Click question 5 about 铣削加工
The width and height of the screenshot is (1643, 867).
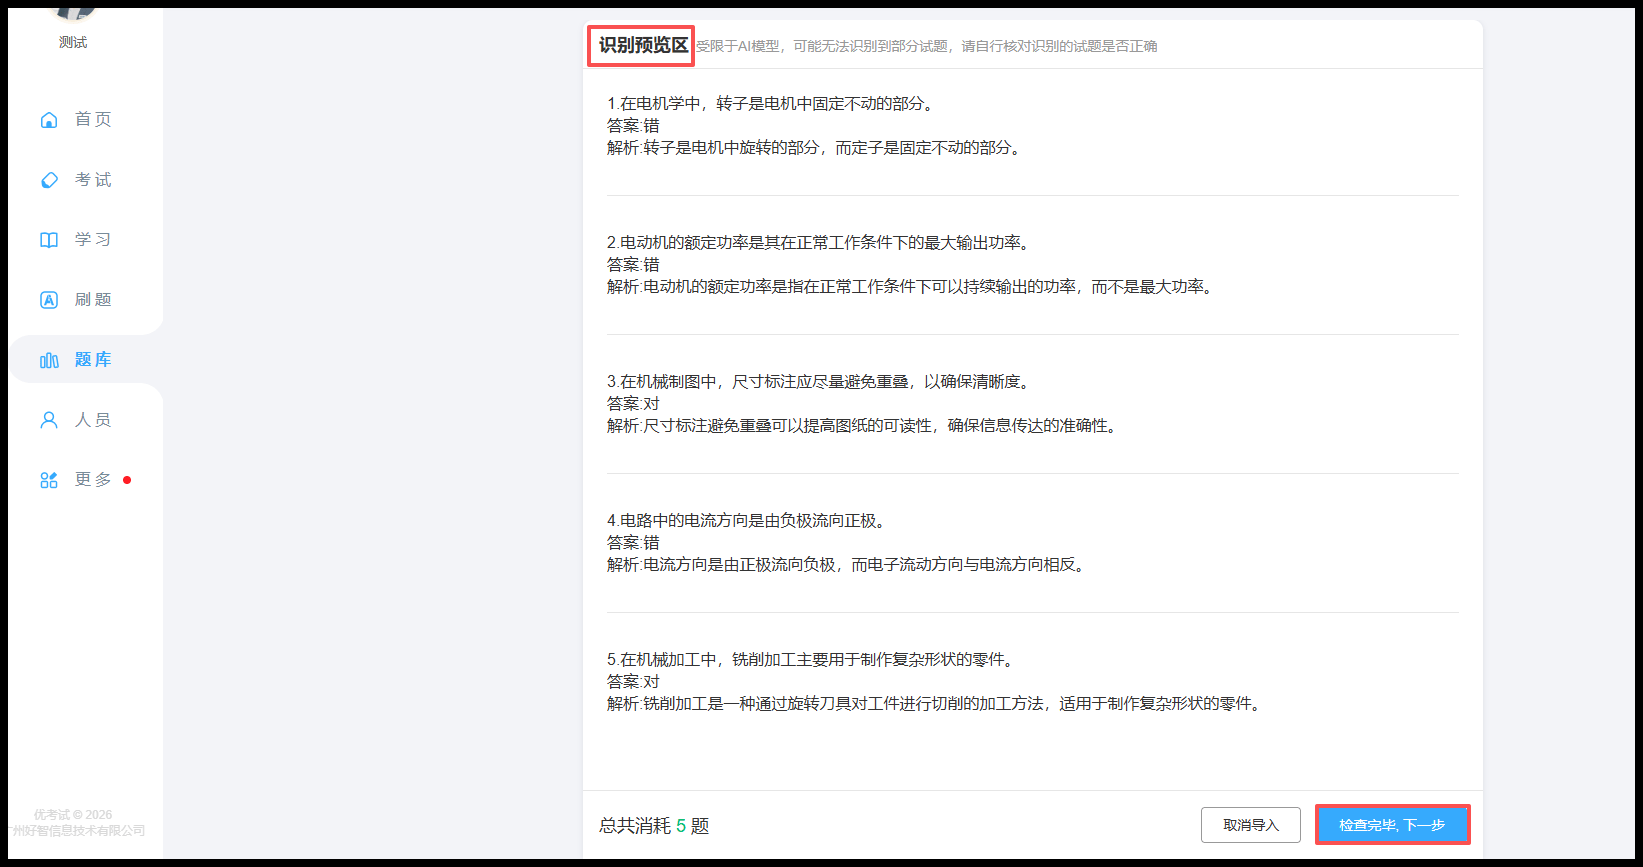pyautogui.click(x=812, y=660)
